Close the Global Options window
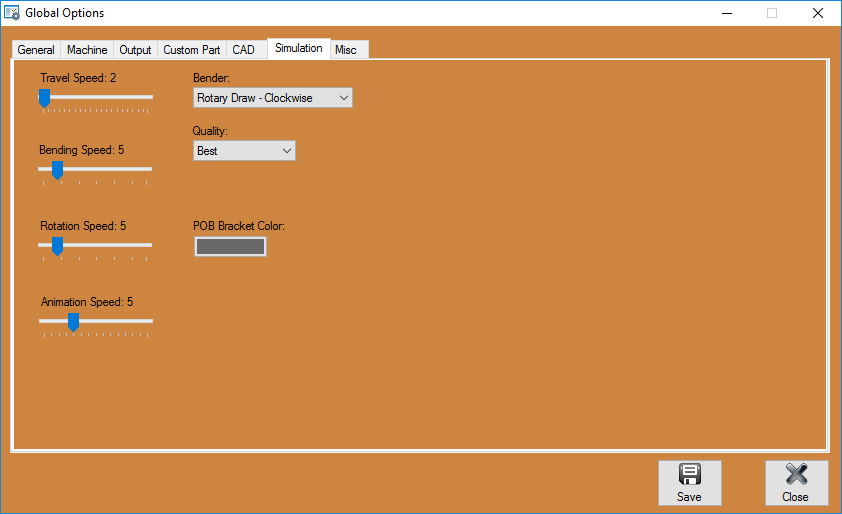 pos(817,13)
